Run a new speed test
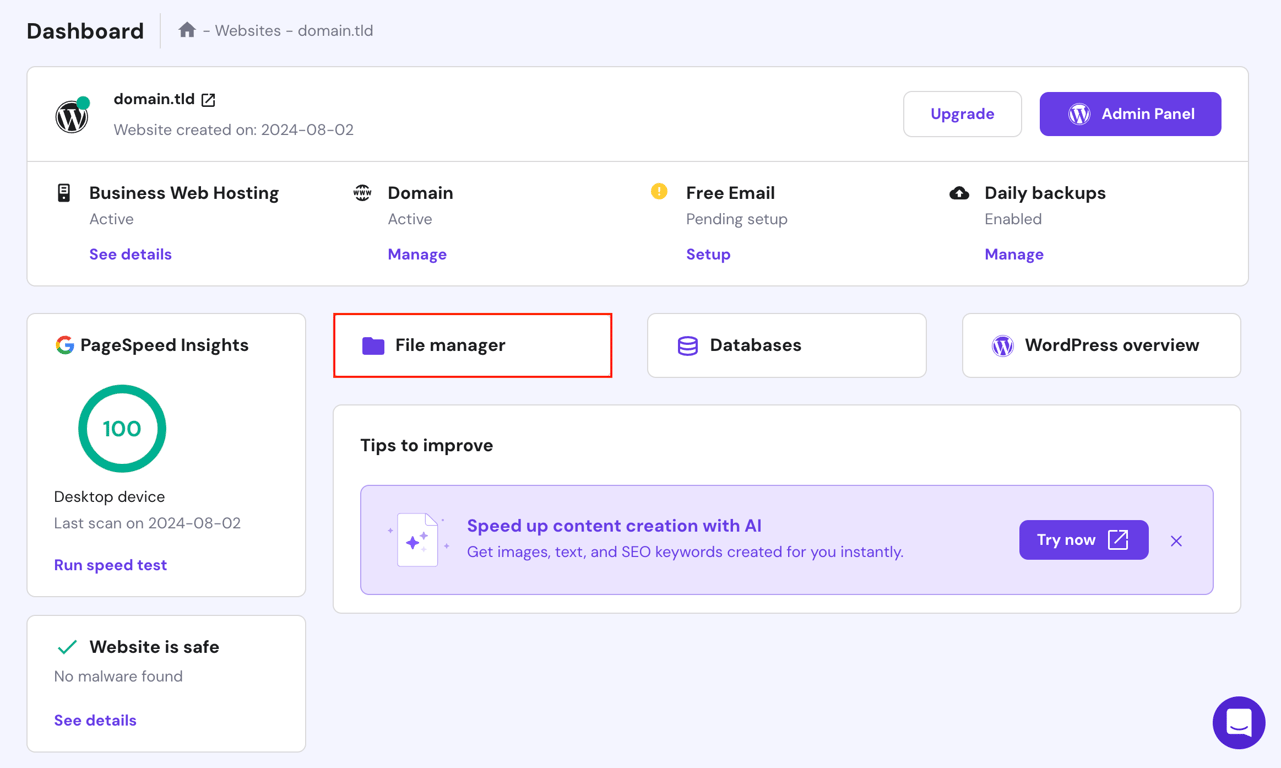Image resolution: width=1281 pixels, height=768 pixels. [x=110, y=564]
